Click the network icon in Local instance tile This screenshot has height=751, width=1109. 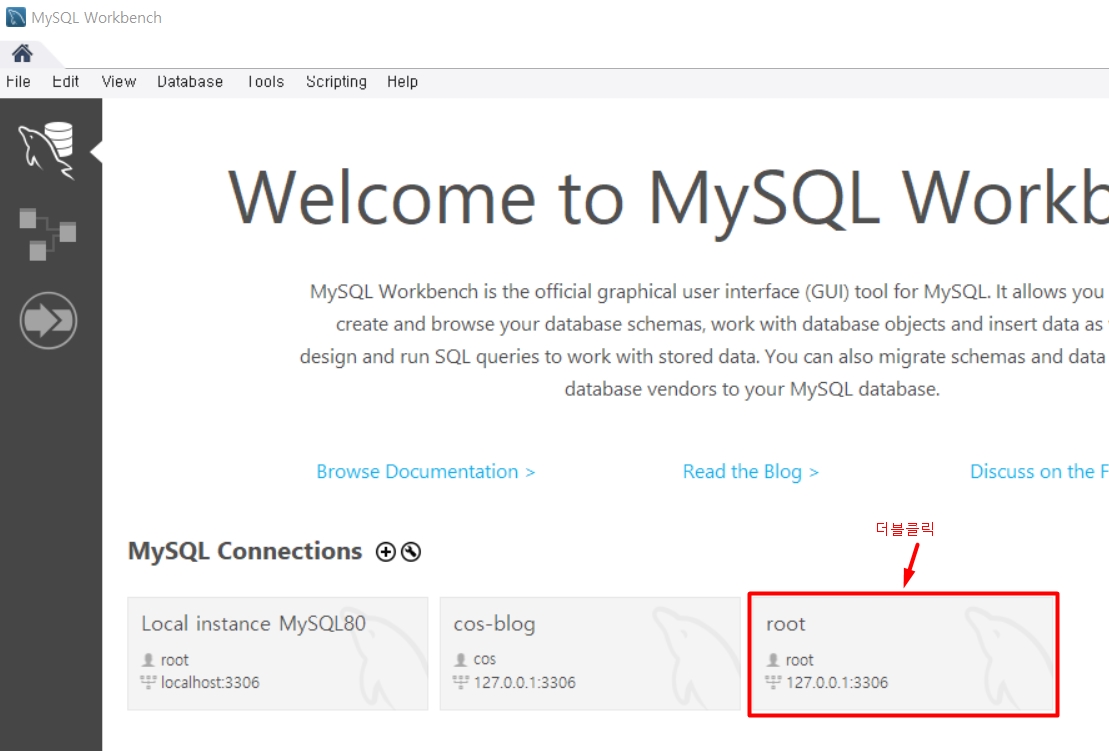pos(148,682)
